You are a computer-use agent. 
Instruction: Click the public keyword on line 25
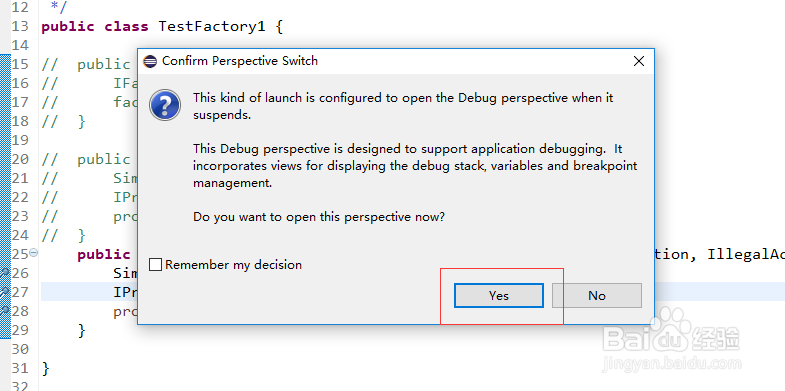point(104,254)
